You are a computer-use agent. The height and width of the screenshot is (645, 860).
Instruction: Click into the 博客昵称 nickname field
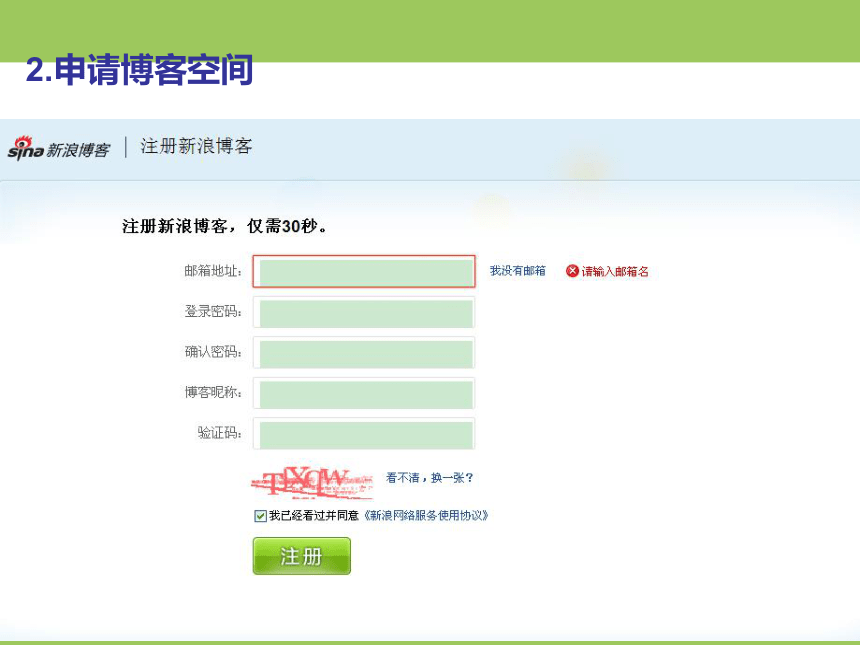coord(364,393)
